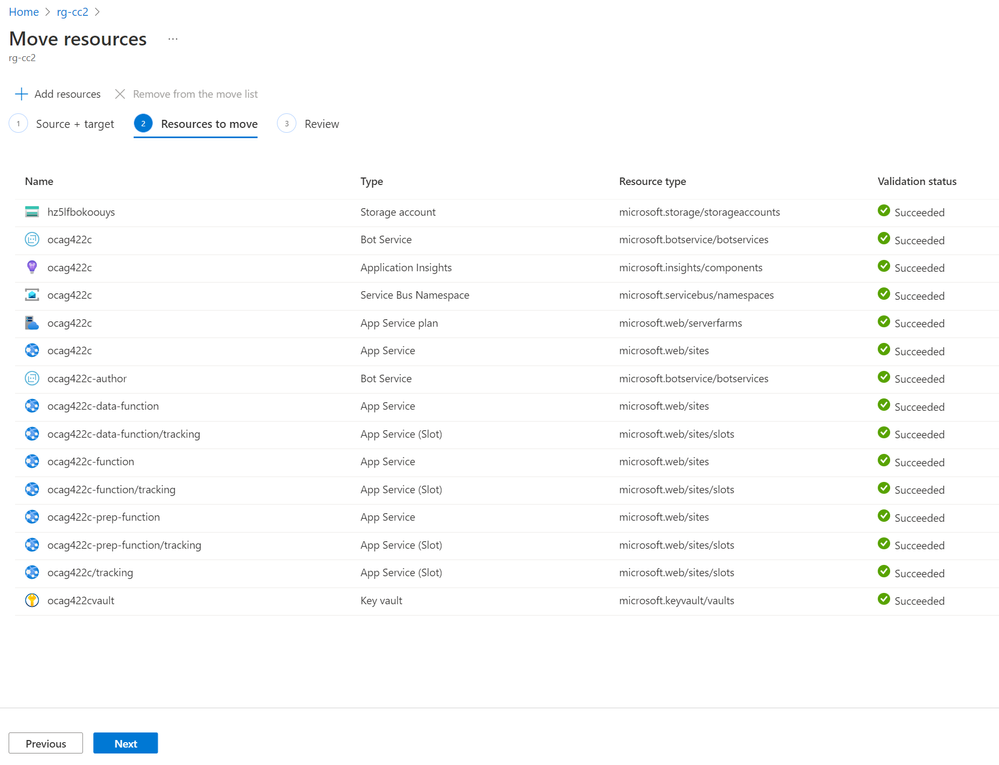Click the Validation status column header

point(917,182)
